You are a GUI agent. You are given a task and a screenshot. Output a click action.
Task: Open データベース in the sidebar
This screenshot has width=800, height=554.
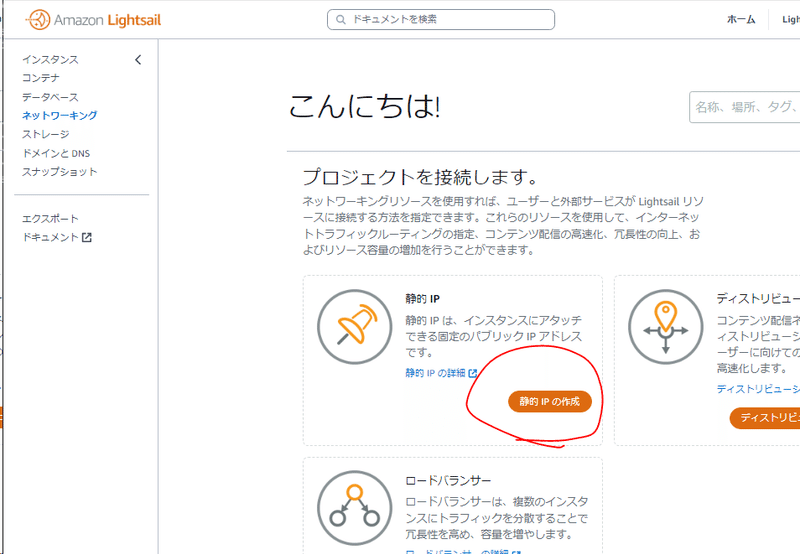[50, 97]
